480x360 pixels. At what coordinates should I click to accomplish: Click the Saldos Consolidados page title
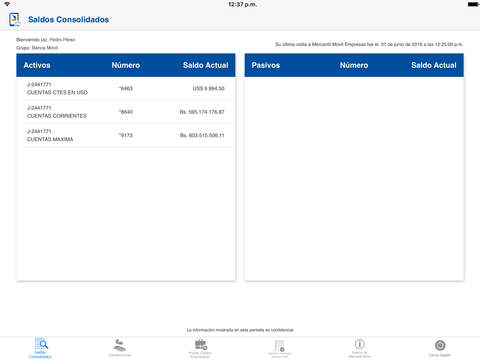pos(69,20)
